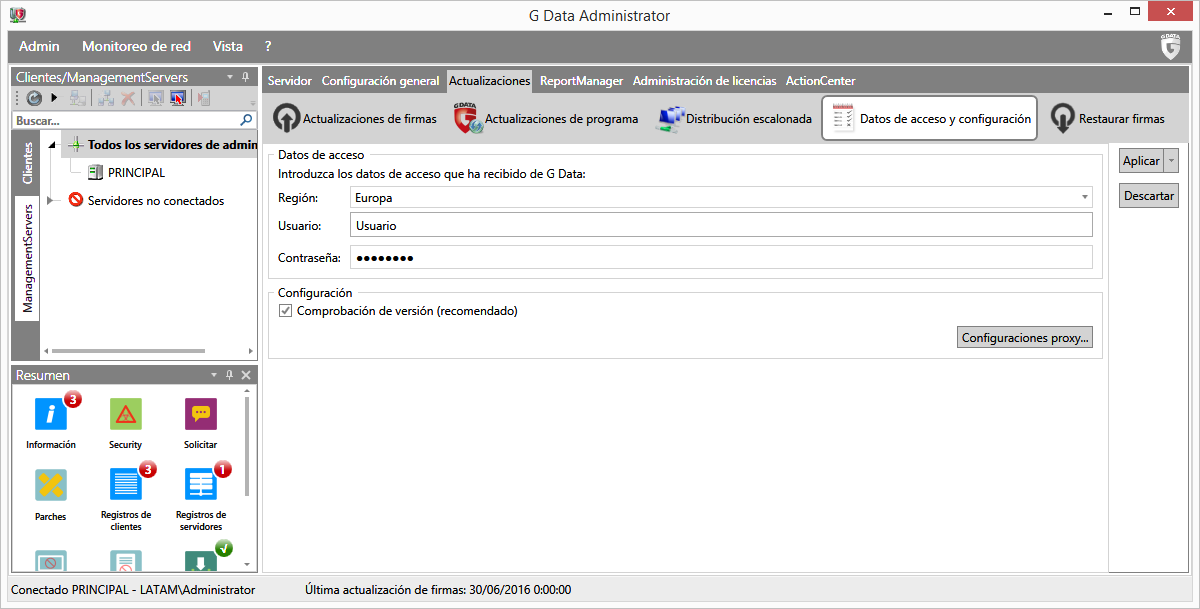
Task: Open the Aplicar button dropdown arrow
Action: click(1172, 161)
